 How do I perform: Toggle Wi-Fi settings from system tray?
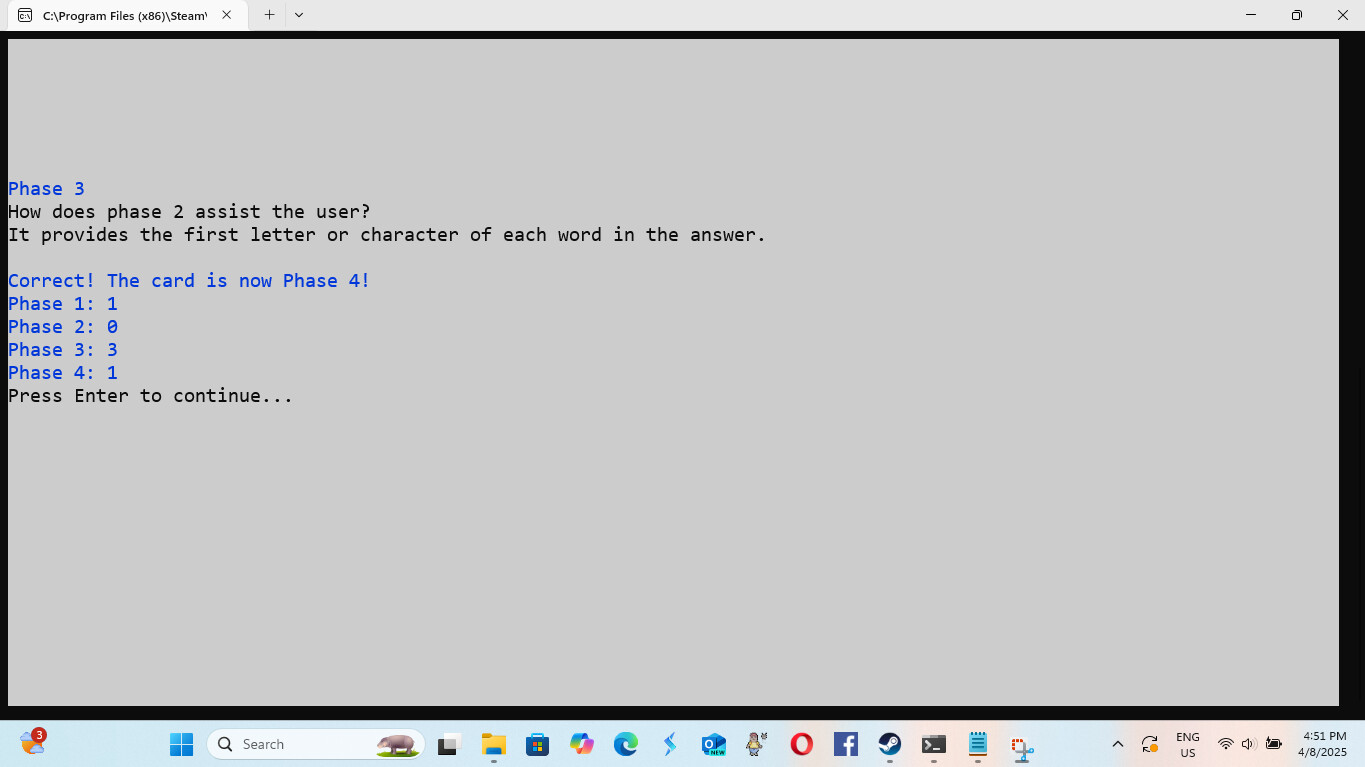(x=1225, y=744)
